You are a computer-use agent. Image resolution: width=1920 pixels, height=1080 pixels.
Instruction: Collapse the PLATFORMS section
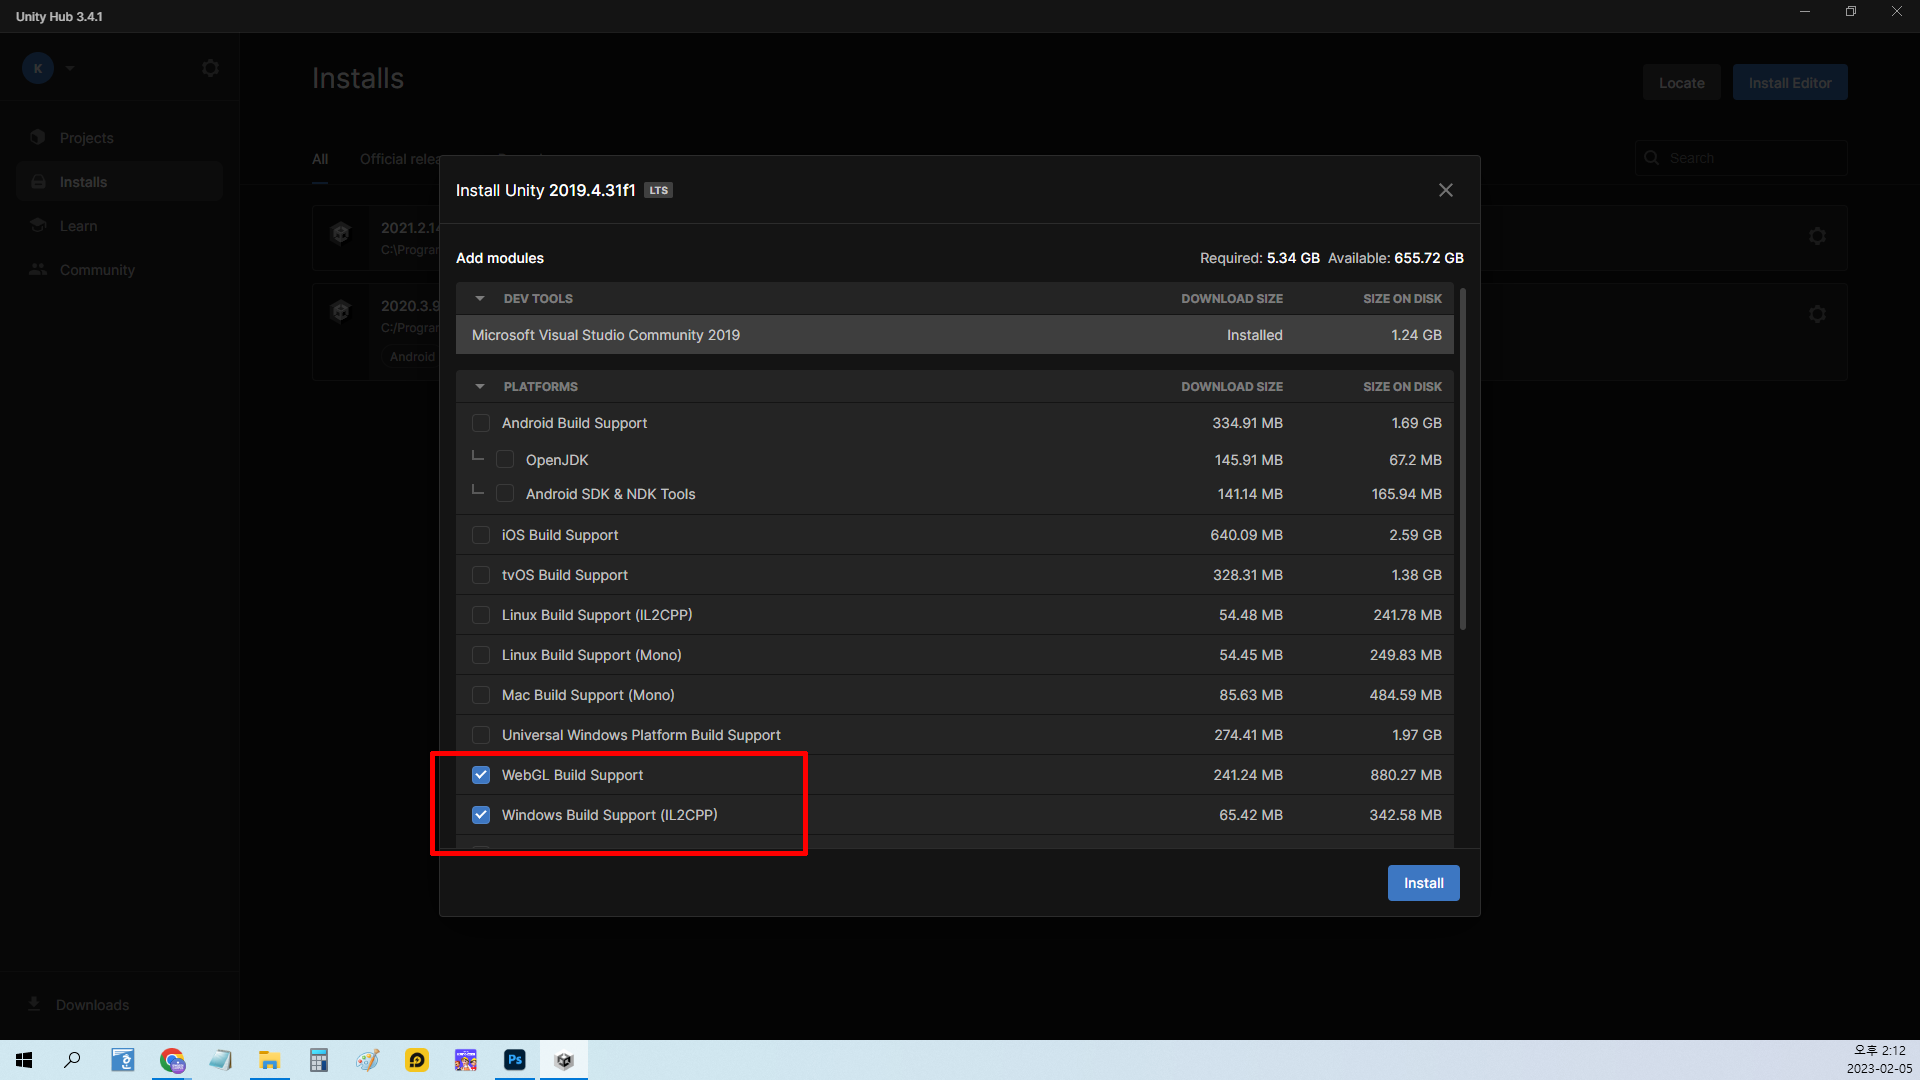(x=480, y=387)
